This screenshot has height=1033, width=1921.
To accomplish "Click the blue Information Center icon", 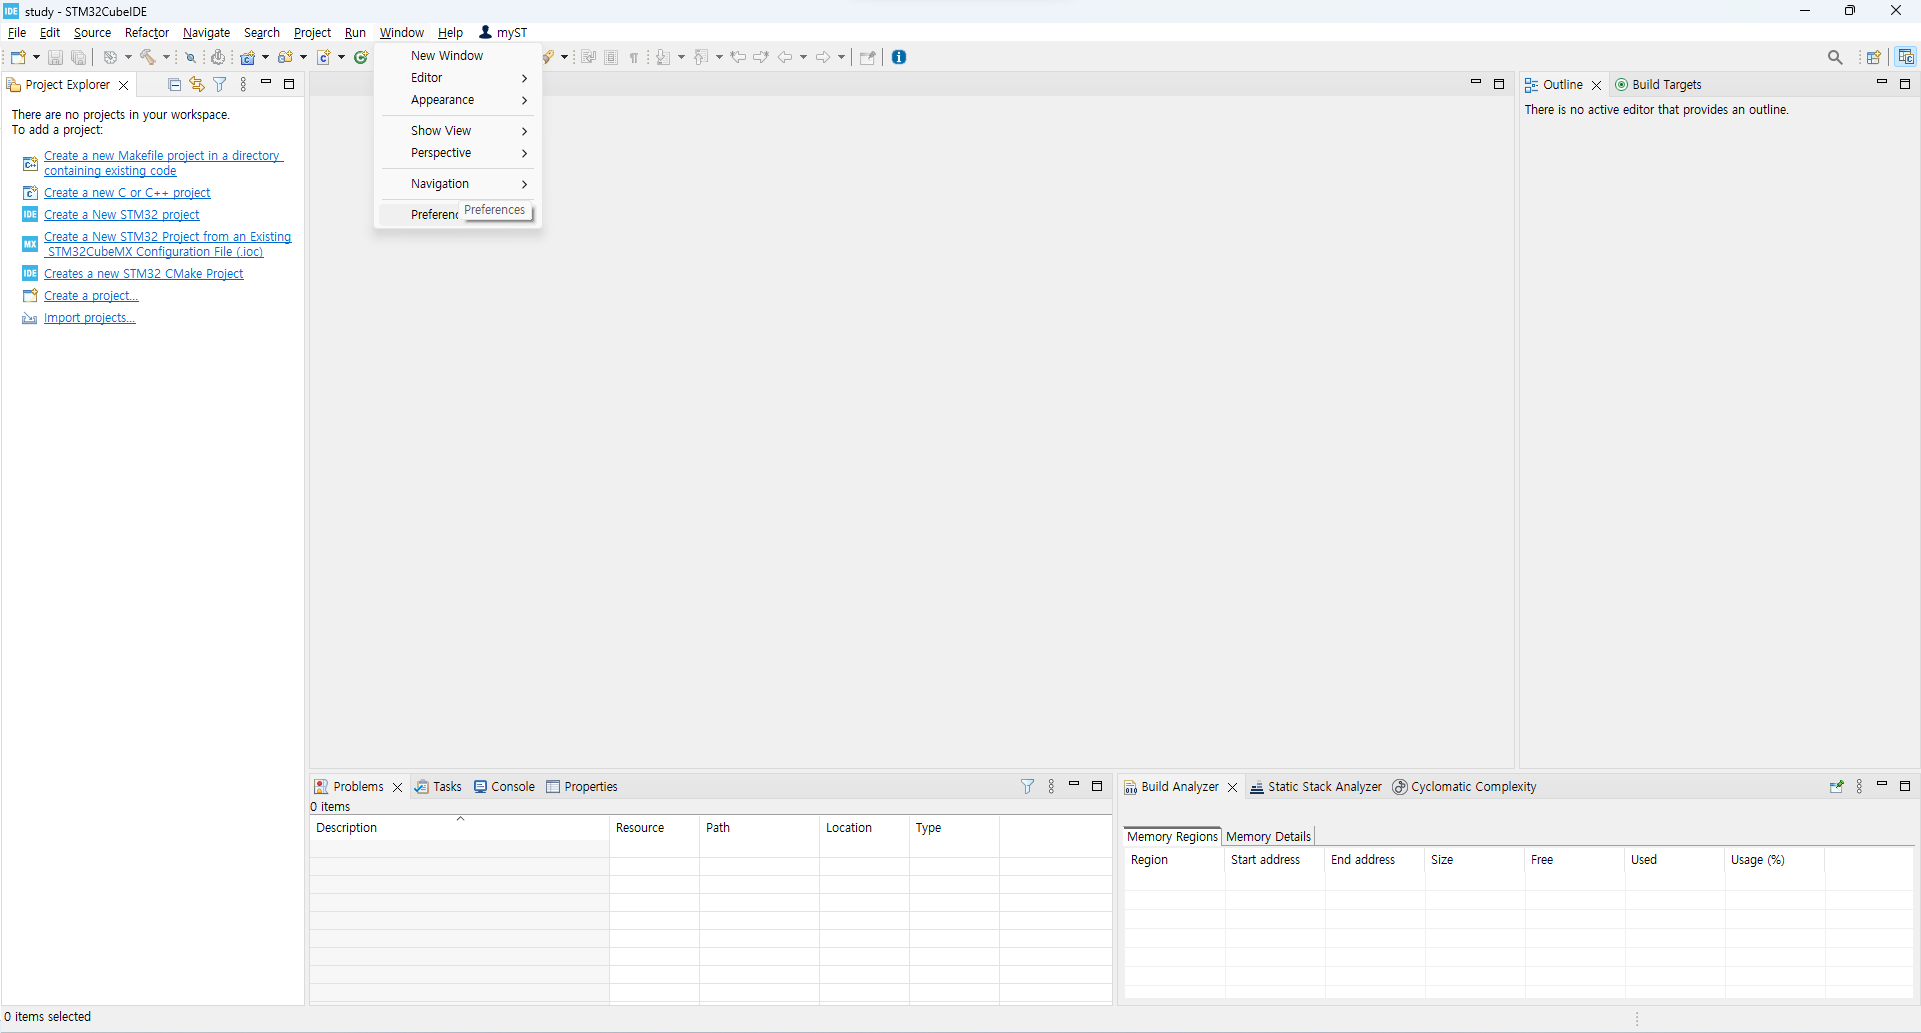I will [899, 57].
